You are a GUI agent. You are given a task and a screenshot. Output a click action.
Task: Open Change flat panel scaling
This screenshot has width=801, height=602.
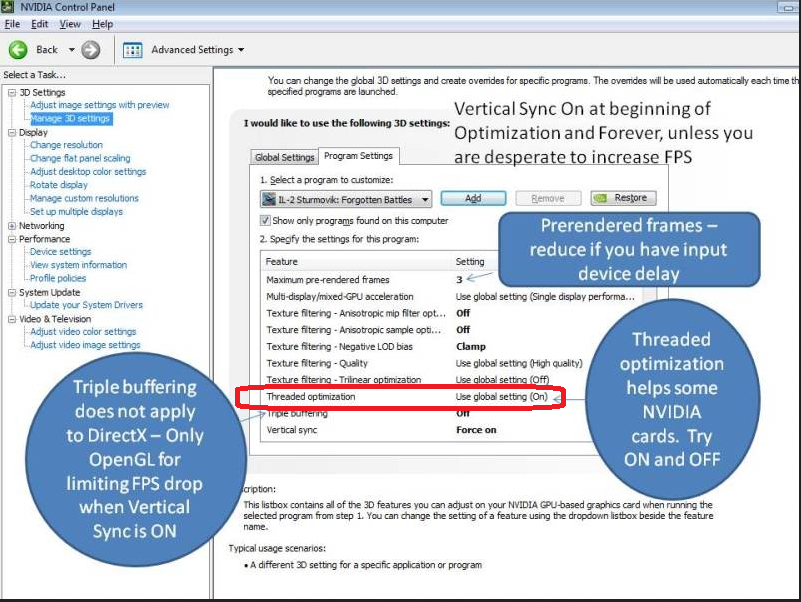click(80, 158)
